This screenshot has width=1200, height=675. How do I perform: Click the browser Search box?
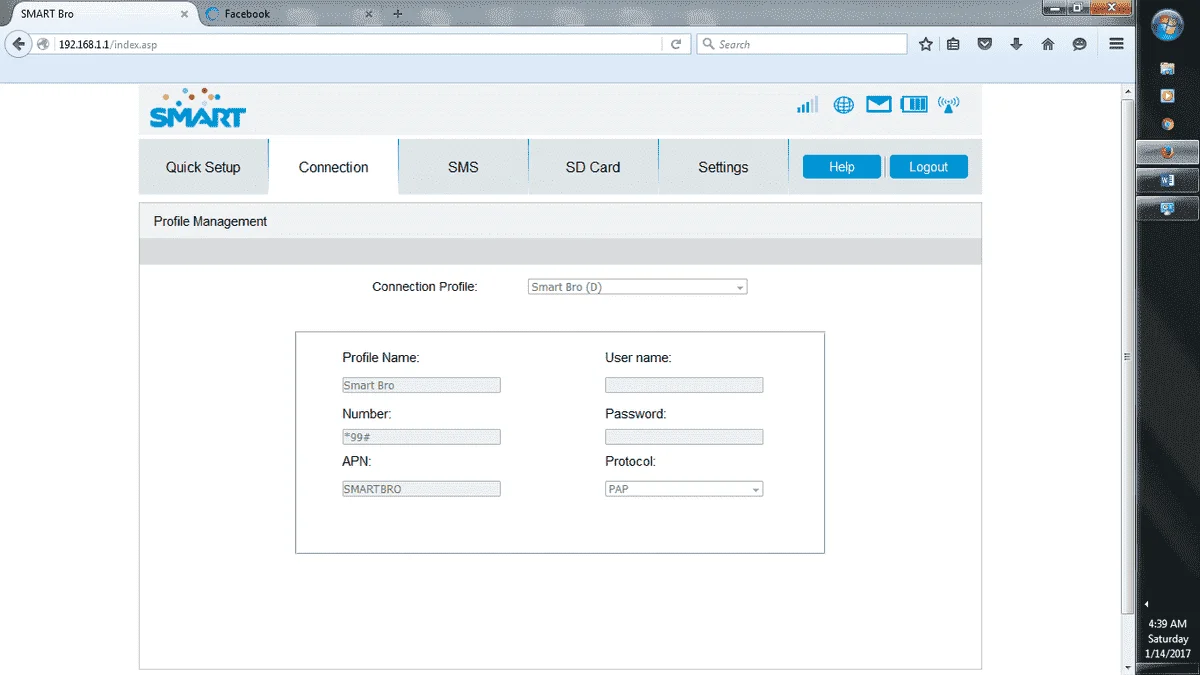pyautogui.click(x=802, y=44)
